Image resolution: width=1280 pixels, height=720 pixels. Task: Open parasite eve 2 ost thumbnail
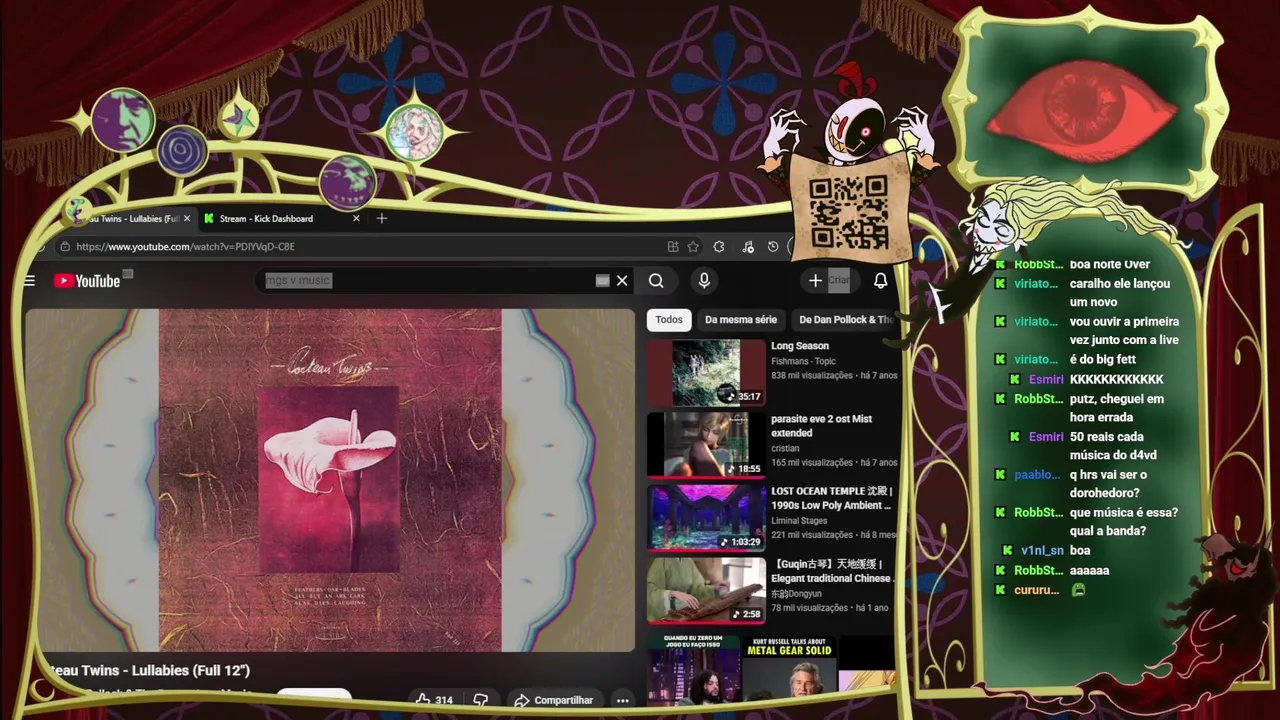(706, 445)
